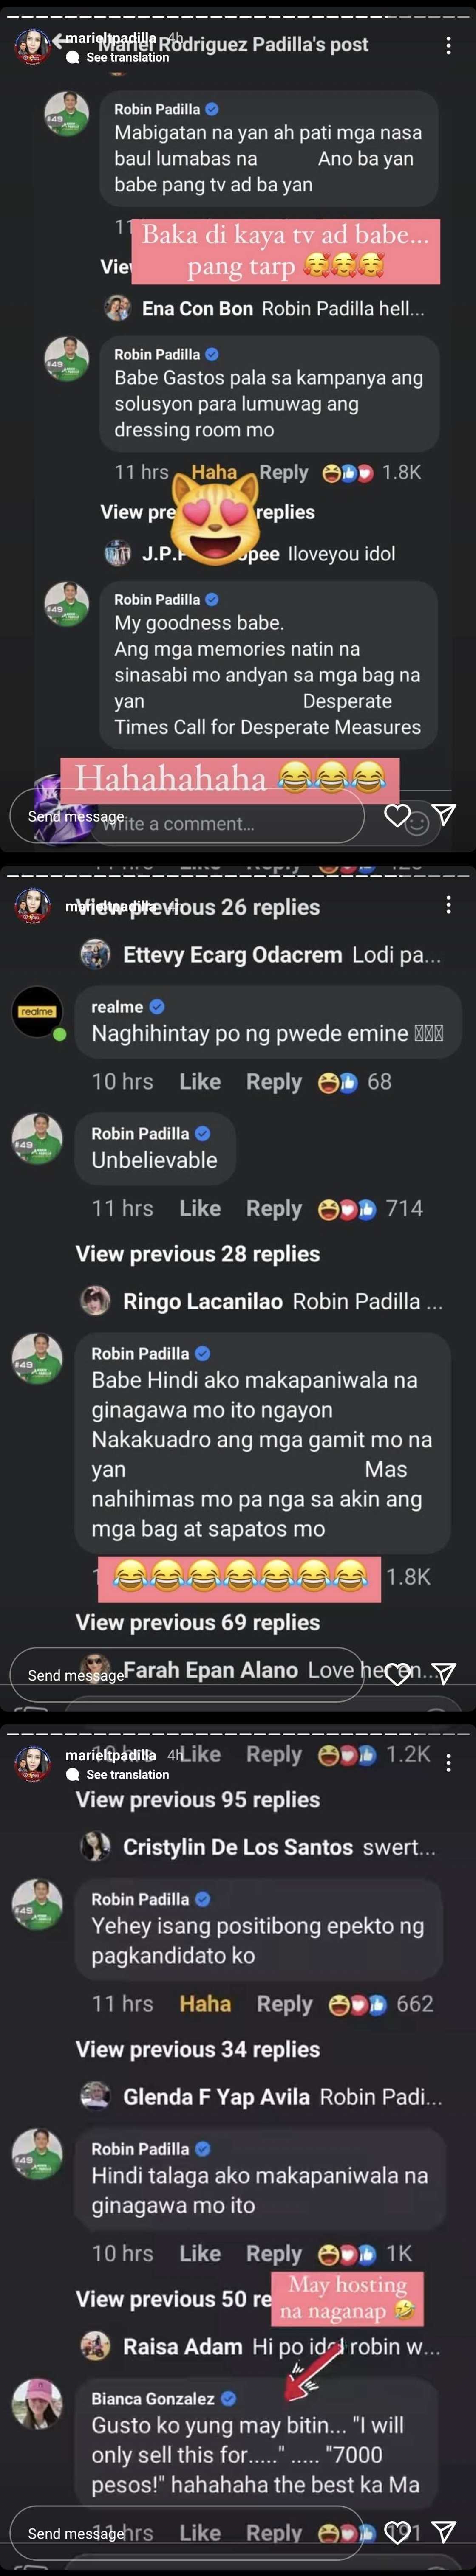Toggle the heart on the middle story

(x=397, y=1674)
